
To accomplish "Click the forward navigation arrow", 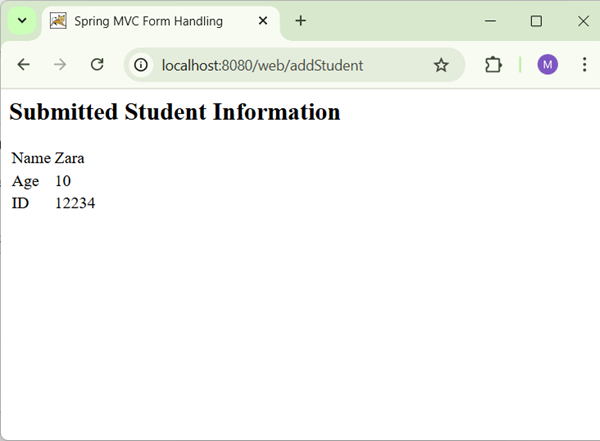I will 60,64.
